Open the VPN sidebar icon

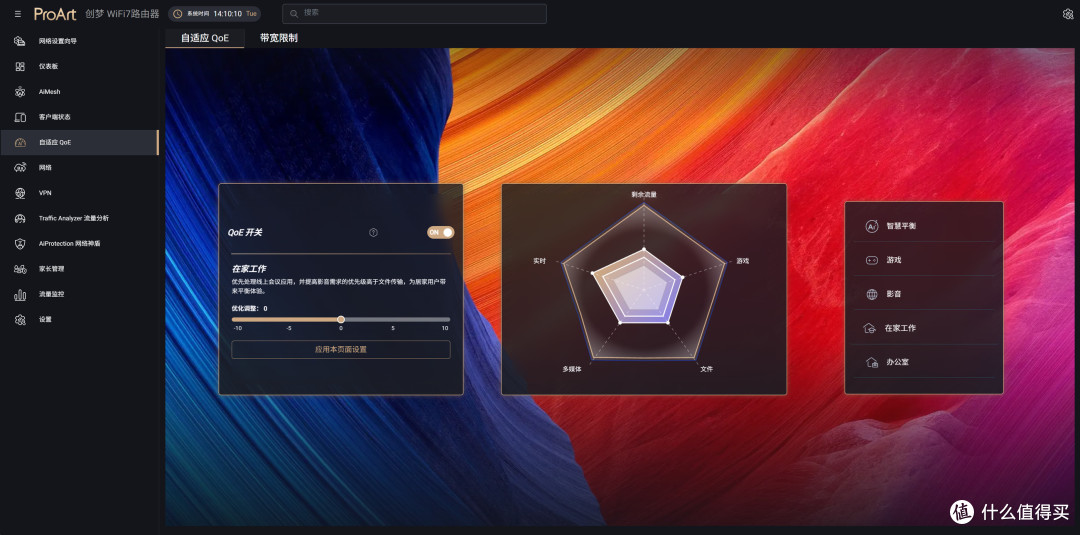(x=20, y=193)
